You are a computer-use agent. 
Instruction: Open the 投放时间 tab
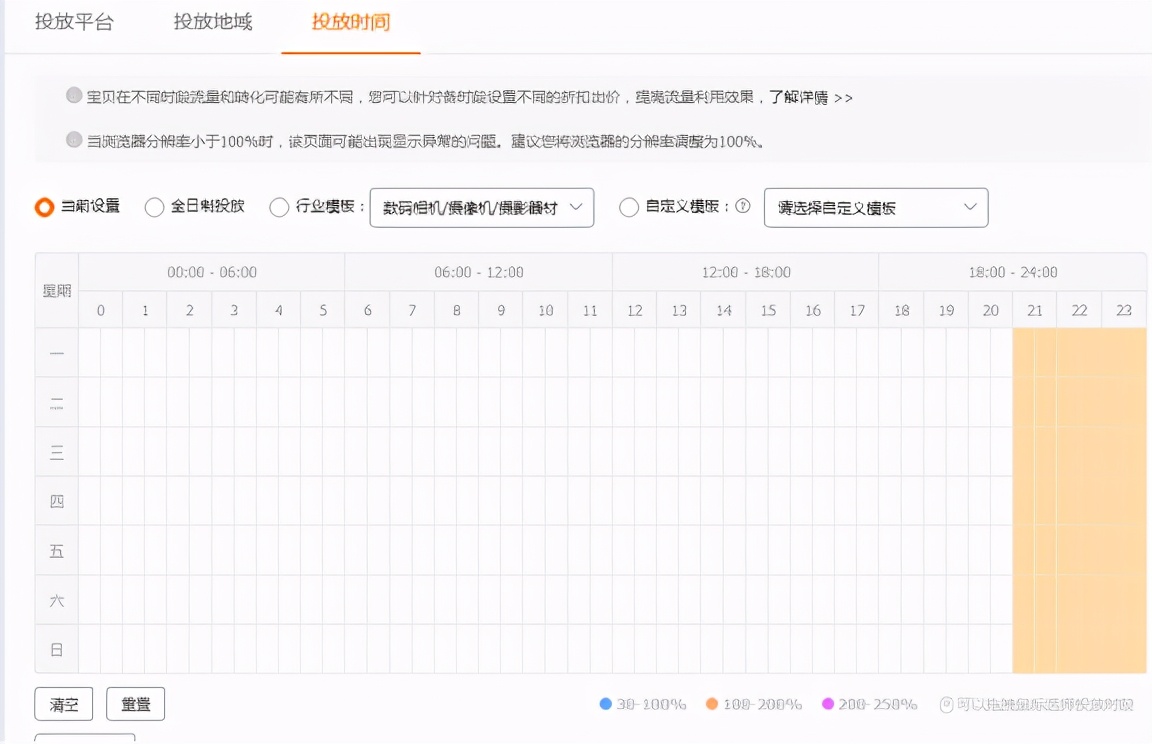point(350,22)
